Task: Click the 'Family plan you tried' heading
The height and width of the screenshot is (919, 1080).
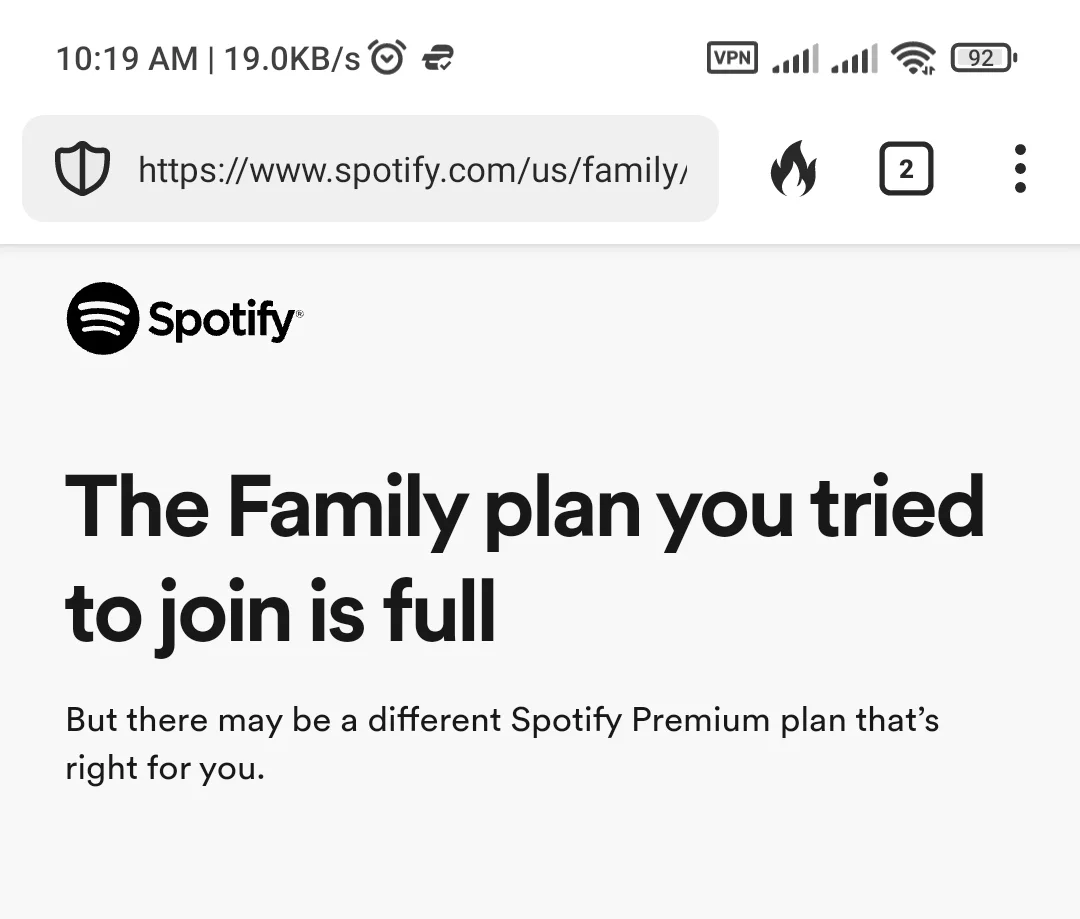Action: (x=606, y=510)
